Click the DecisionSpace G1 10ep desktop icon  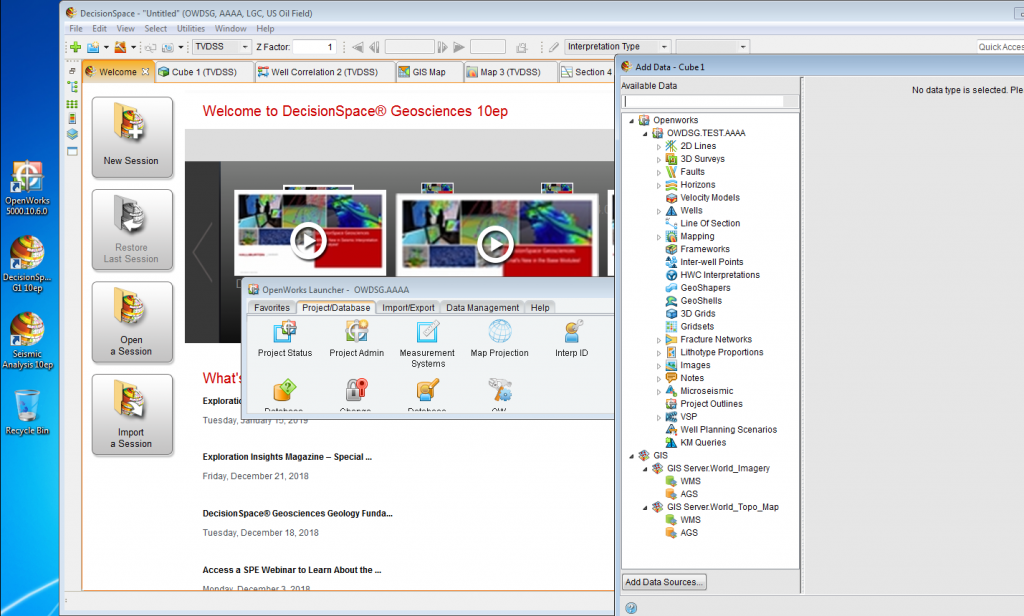[x=27, y=264]
